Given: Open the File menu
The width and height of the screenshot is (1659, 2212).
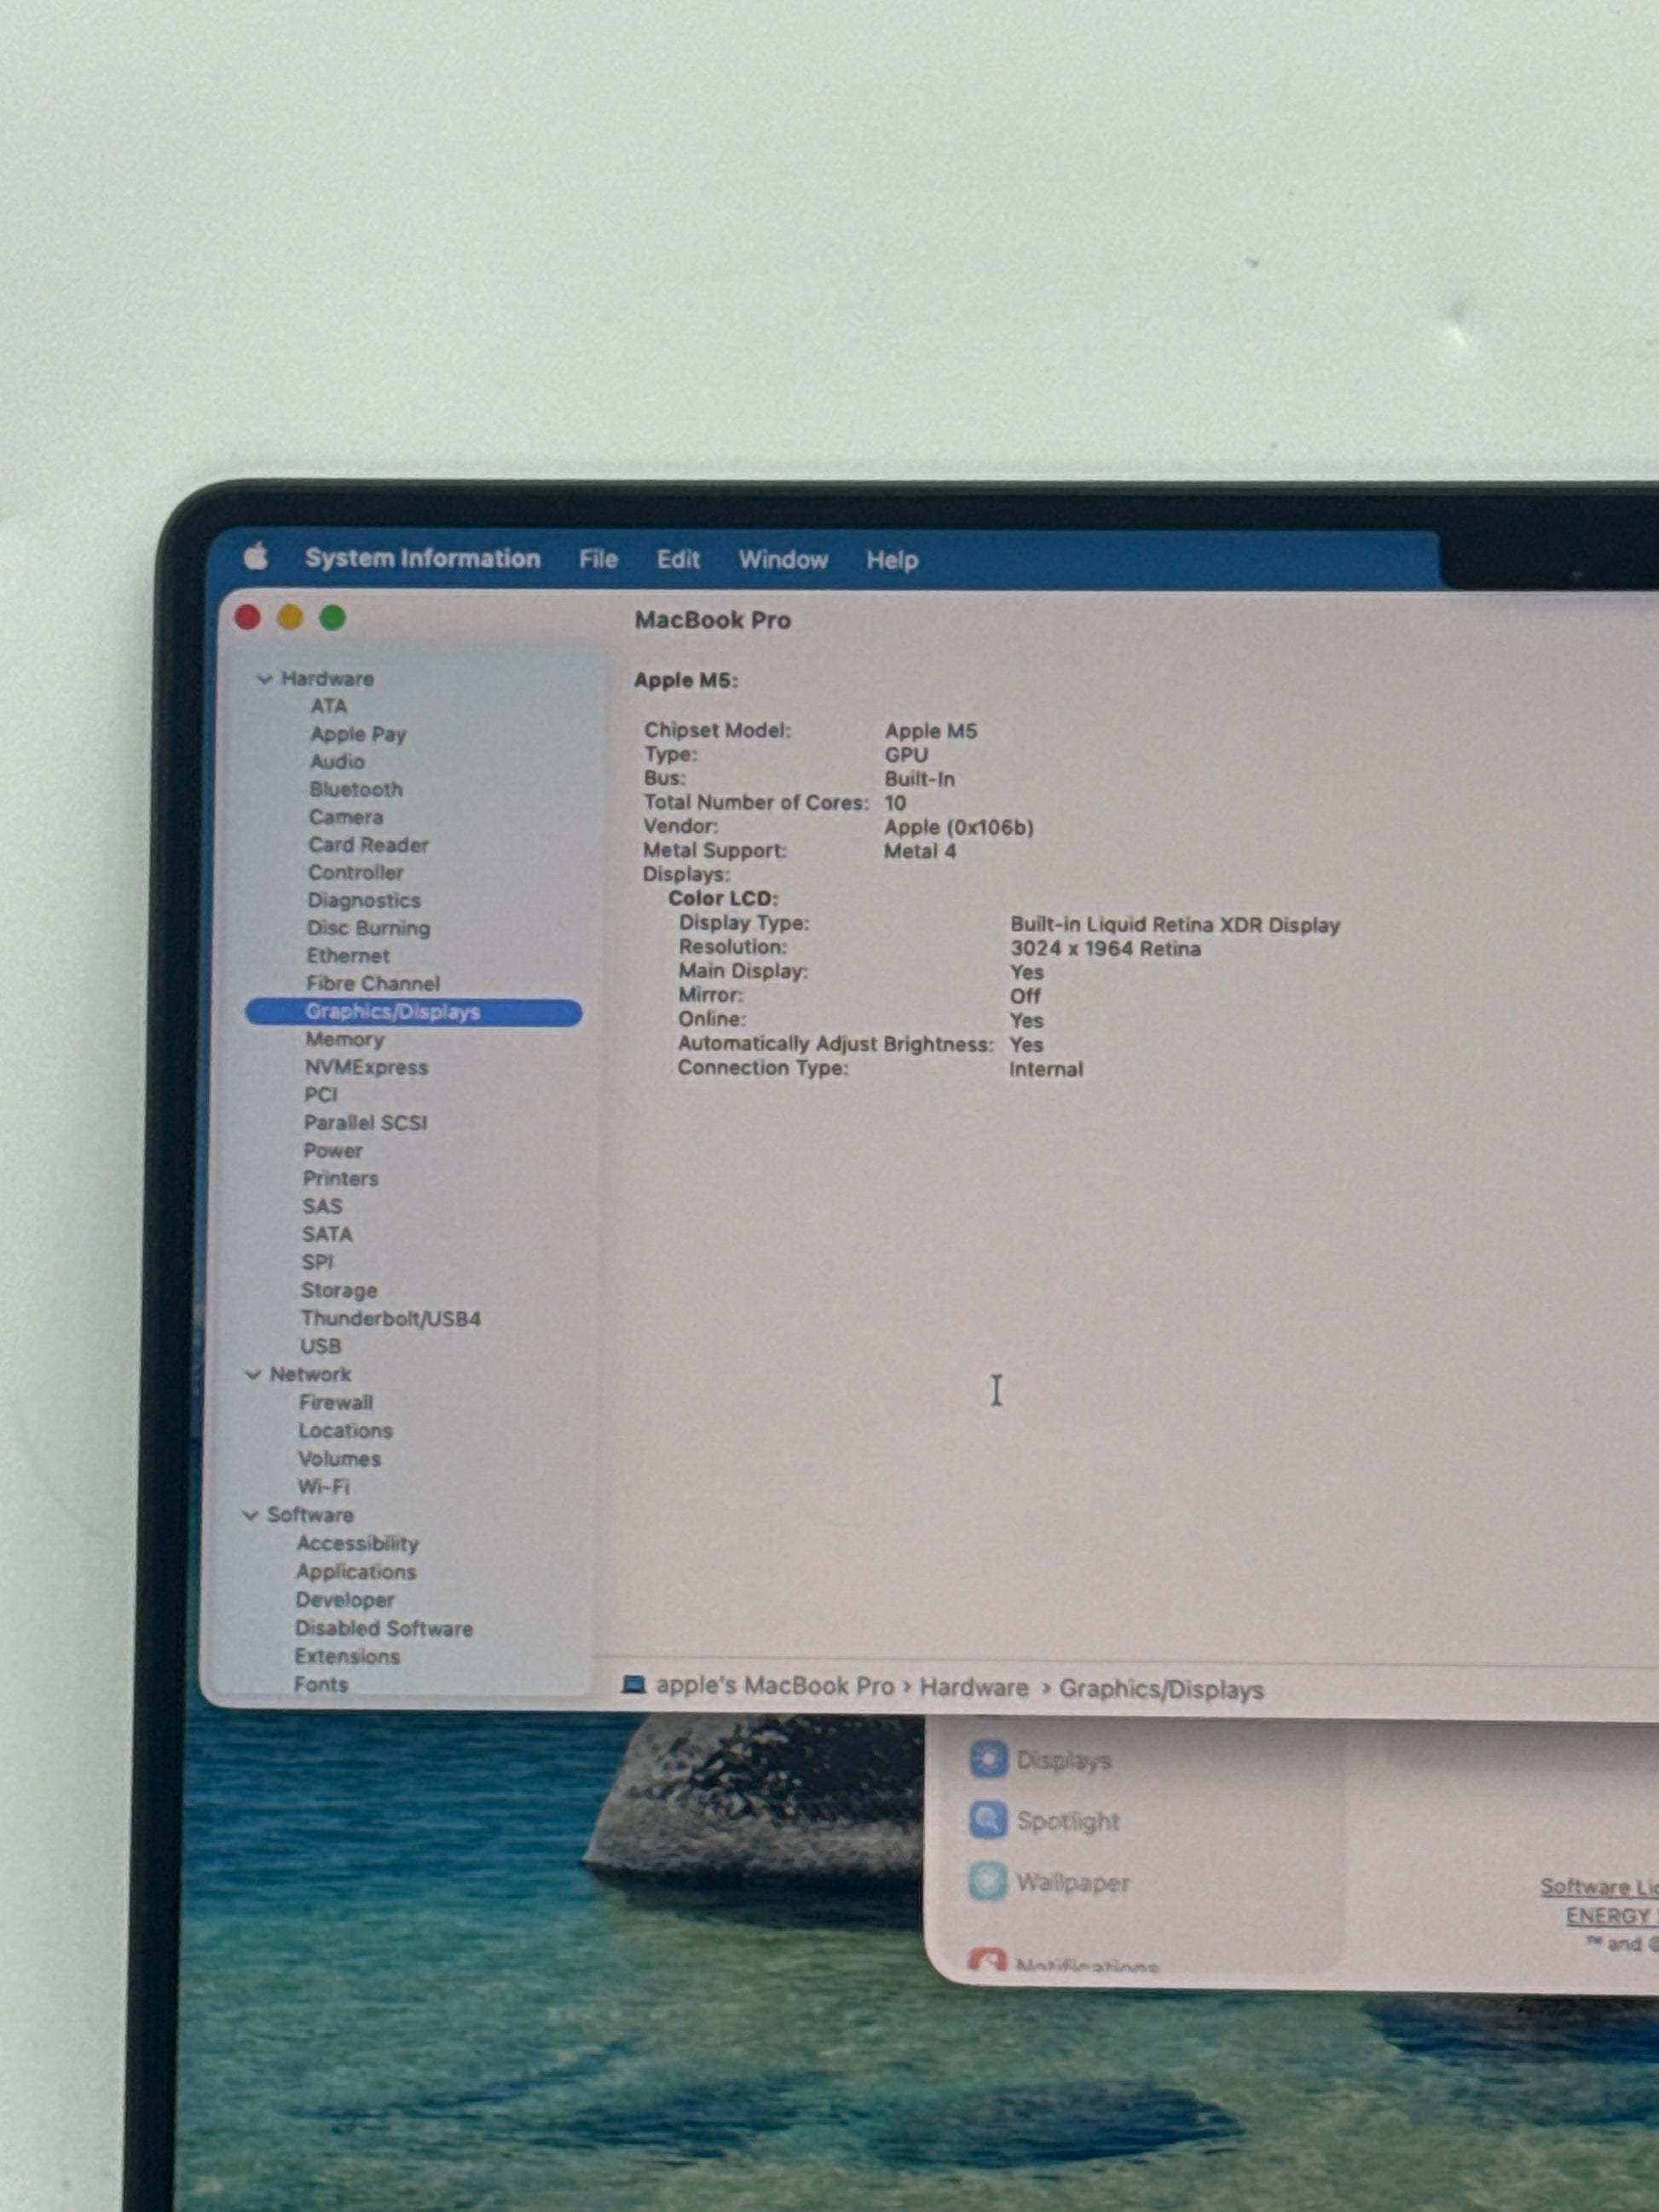Looking at the screenshot, I should [598, 559].
